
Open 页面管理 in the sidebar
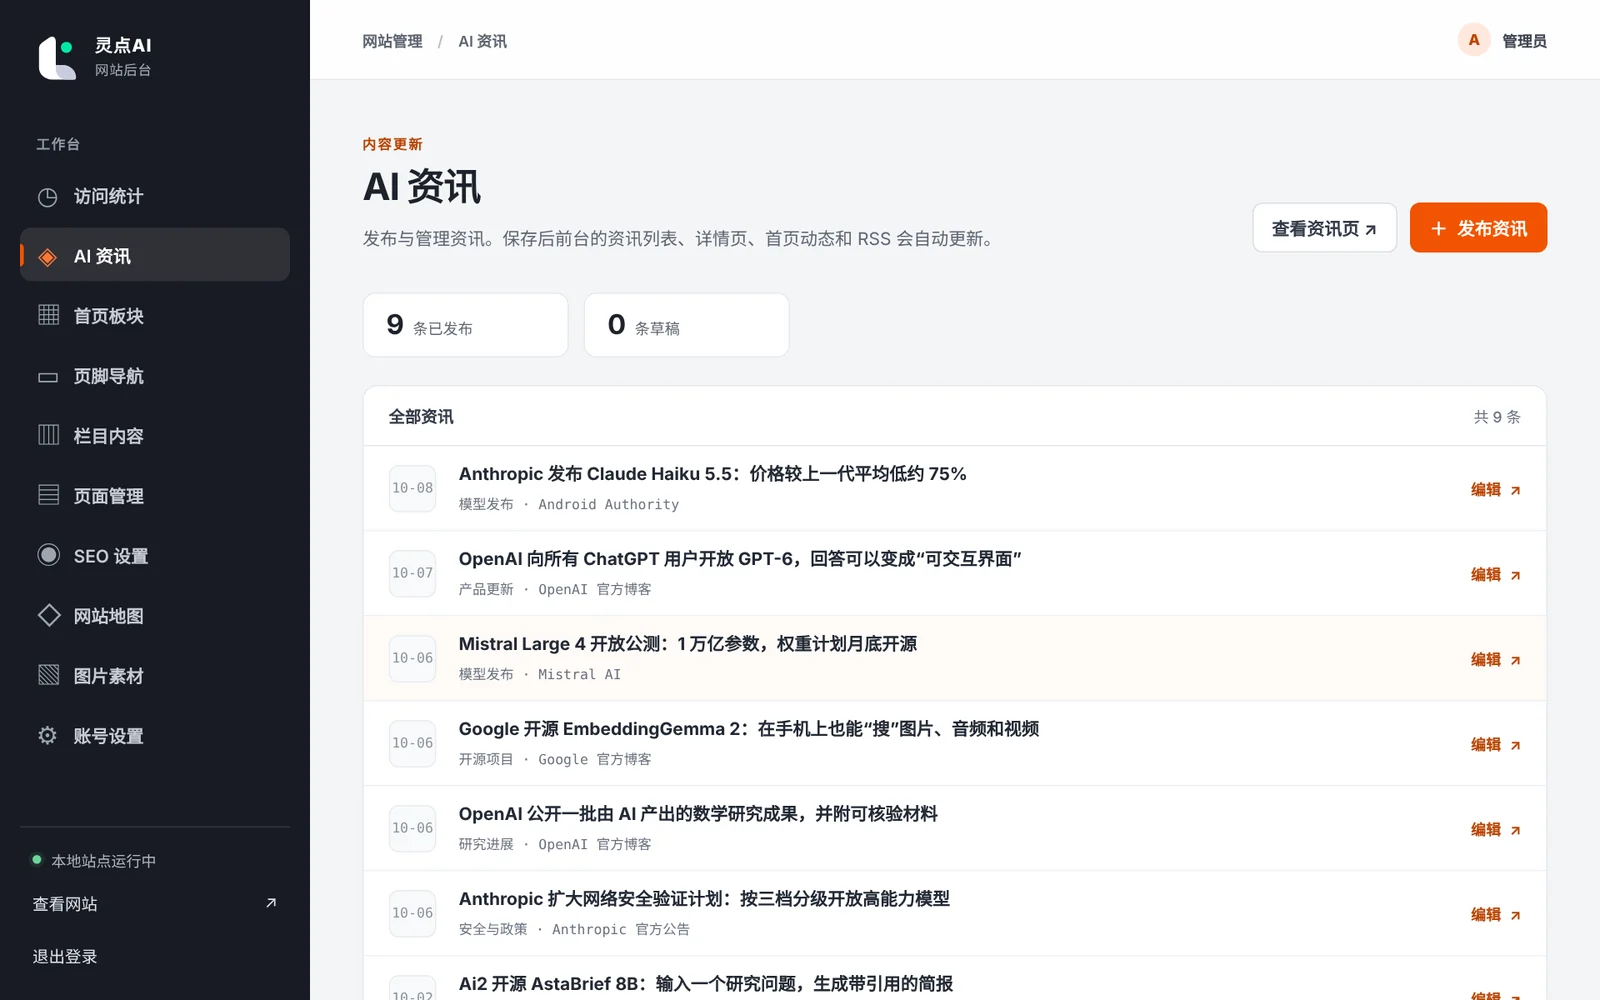point(155,496)
